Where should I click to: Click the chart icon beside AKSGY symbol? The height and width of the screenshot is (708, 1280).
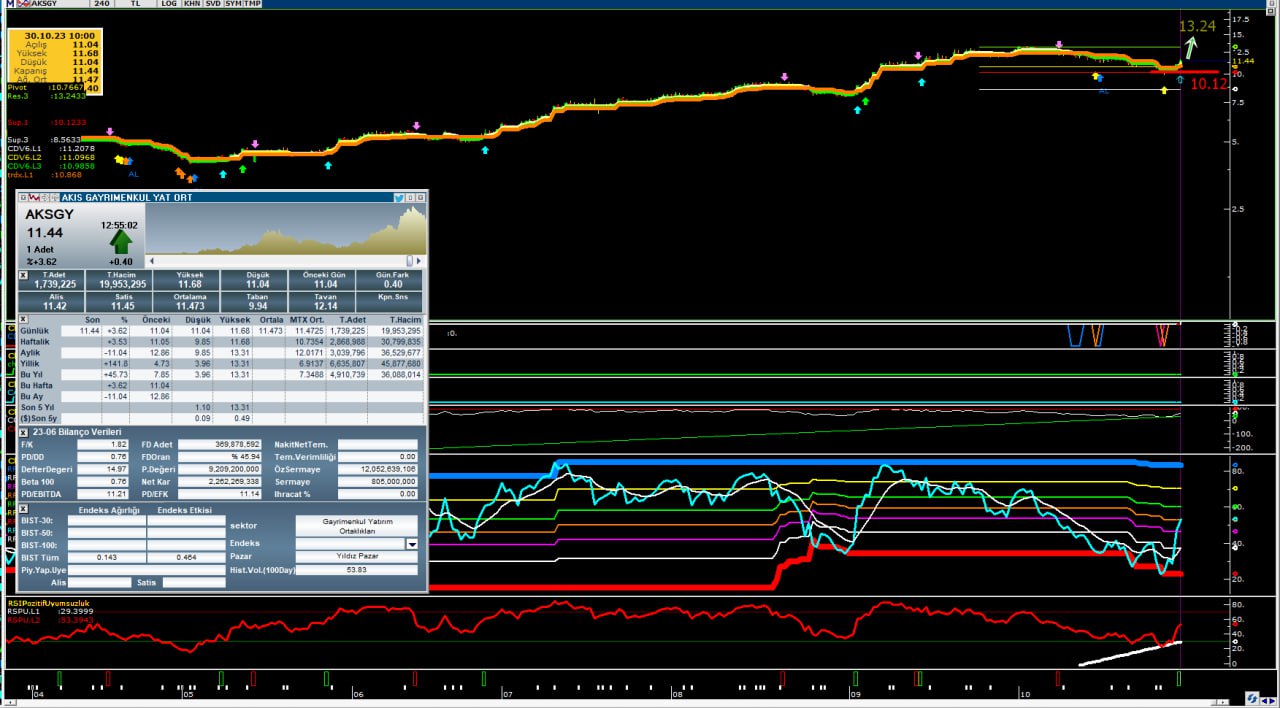(21, 4)
